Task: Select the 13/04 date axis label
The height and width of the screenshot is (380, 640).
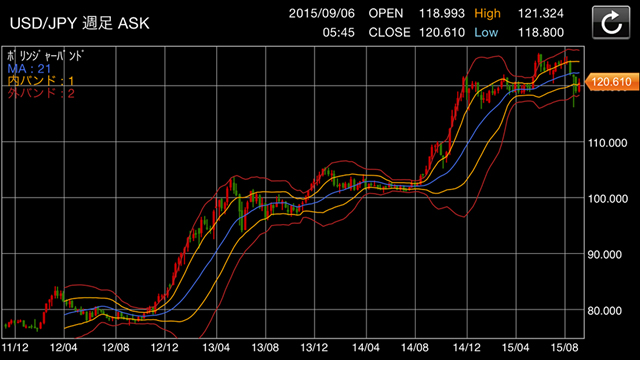Action: (216, 348)
